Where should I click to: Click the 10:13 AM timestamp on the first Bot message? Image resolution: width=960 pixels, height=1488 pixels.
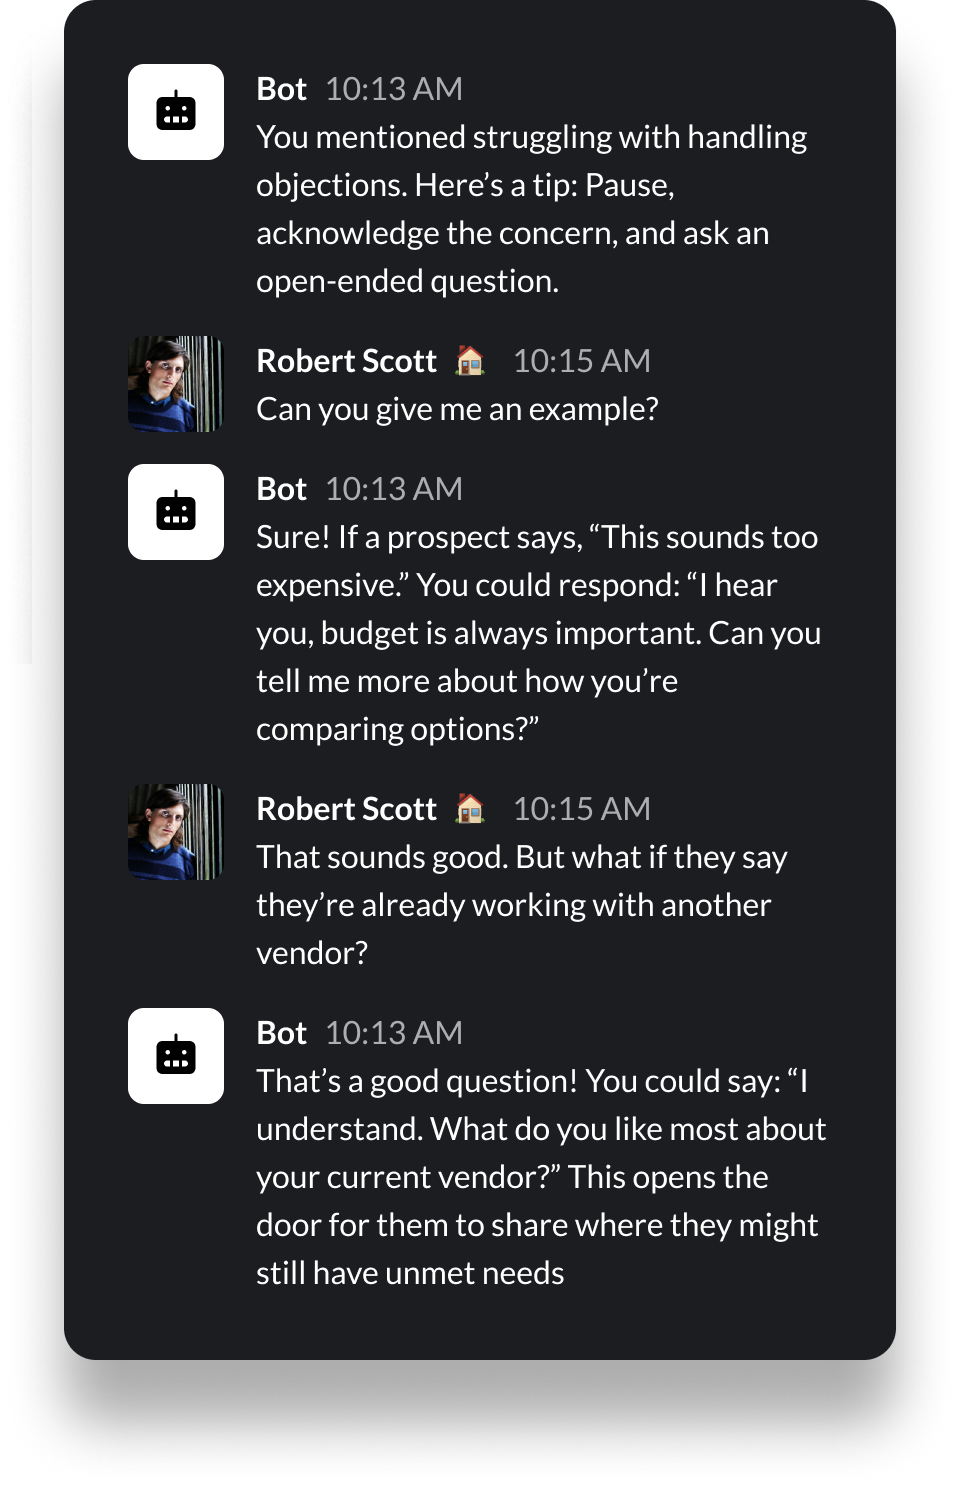(x=394, y=89)
